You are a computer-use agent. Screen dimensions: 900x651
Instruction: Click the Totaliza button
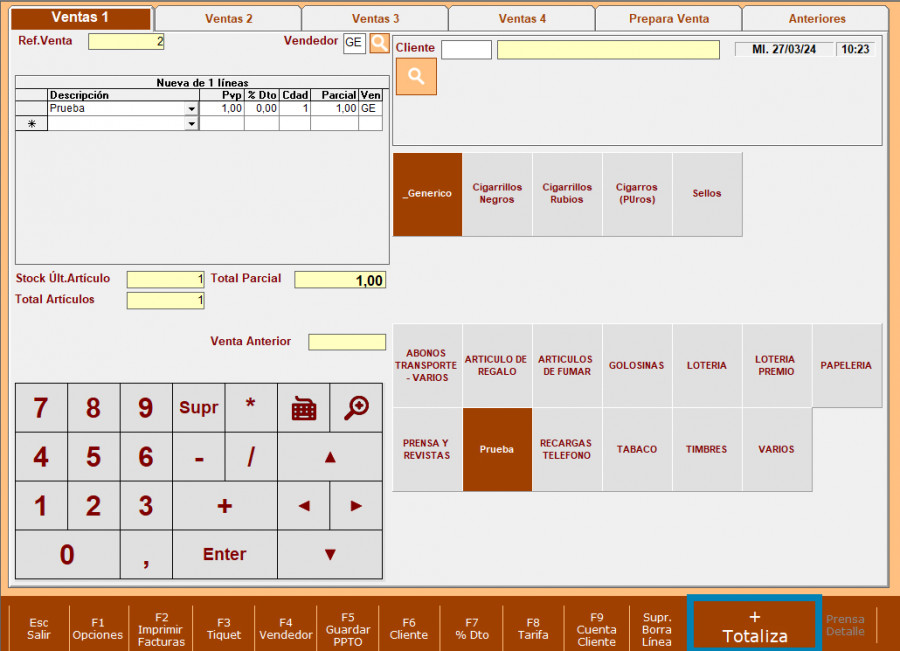[x=755, y=626]
